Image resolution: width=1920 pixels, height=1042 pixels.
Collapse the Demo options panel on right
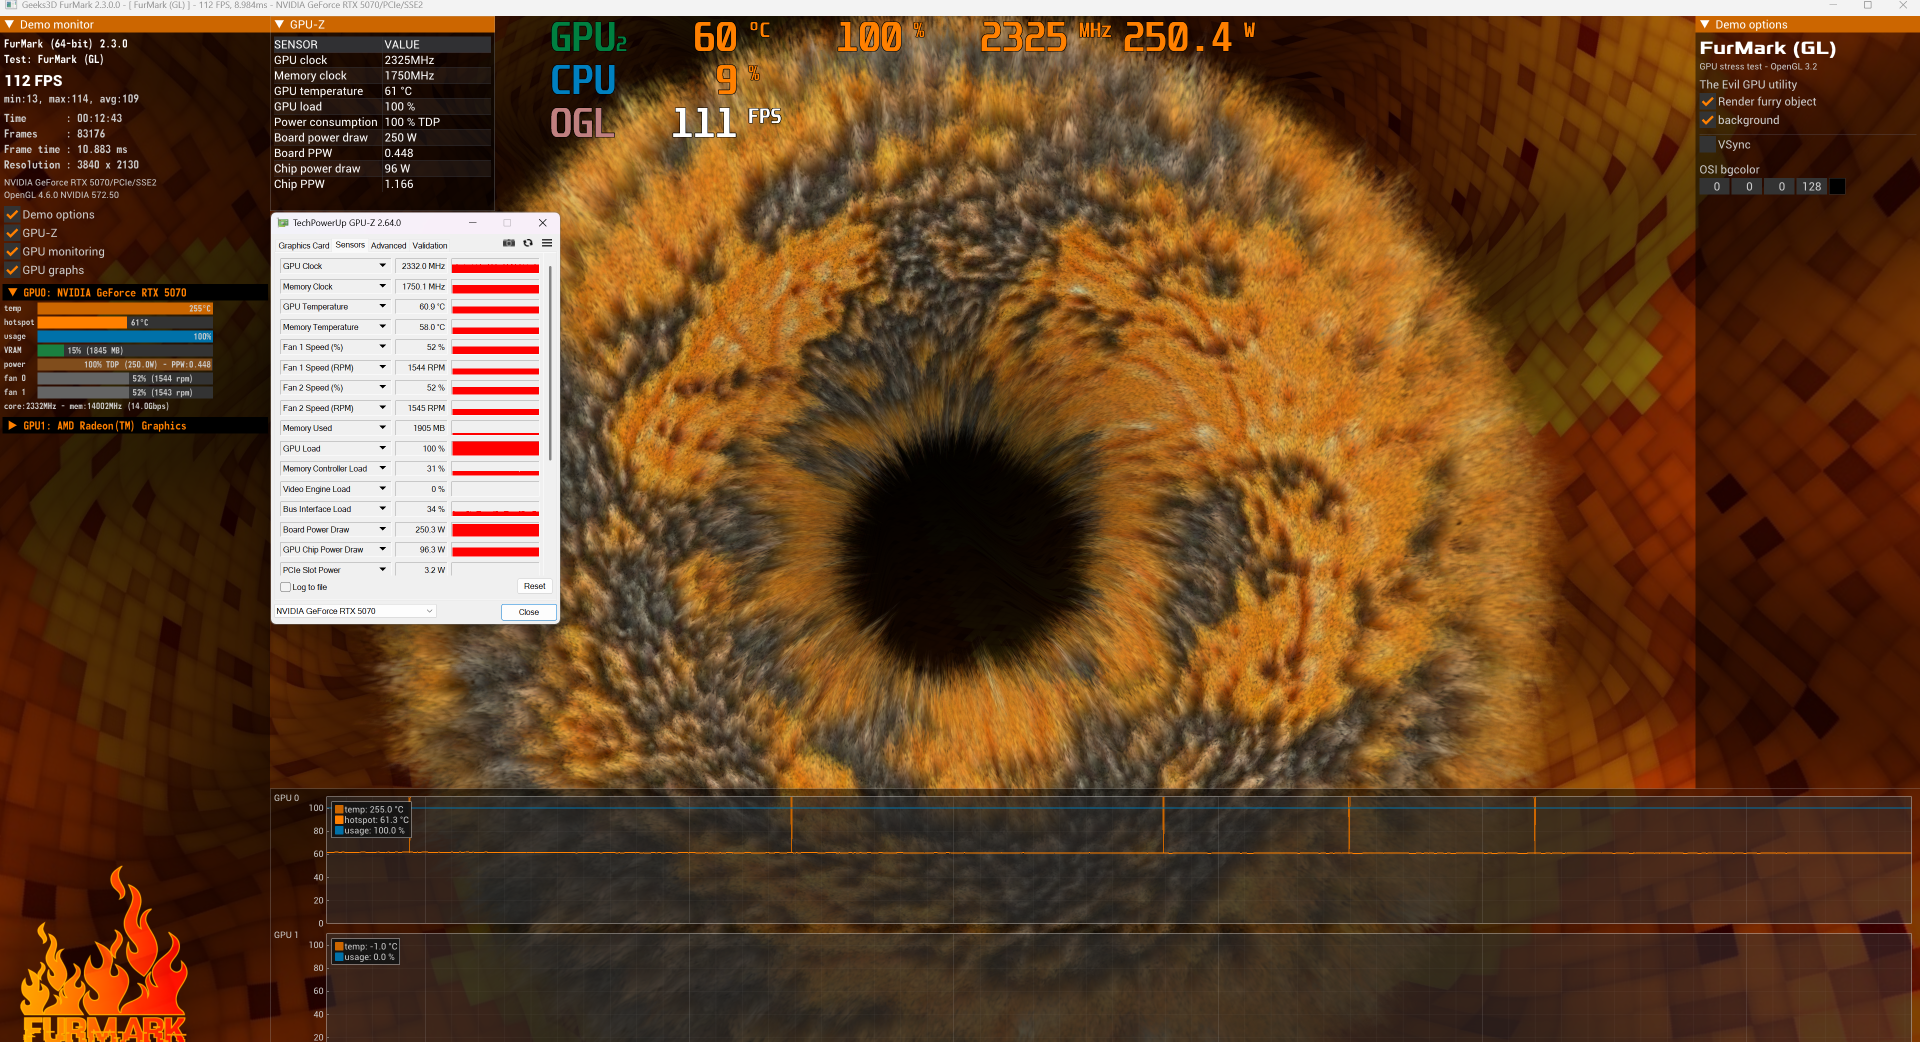pyautogui.click(x=1705, y=24)
